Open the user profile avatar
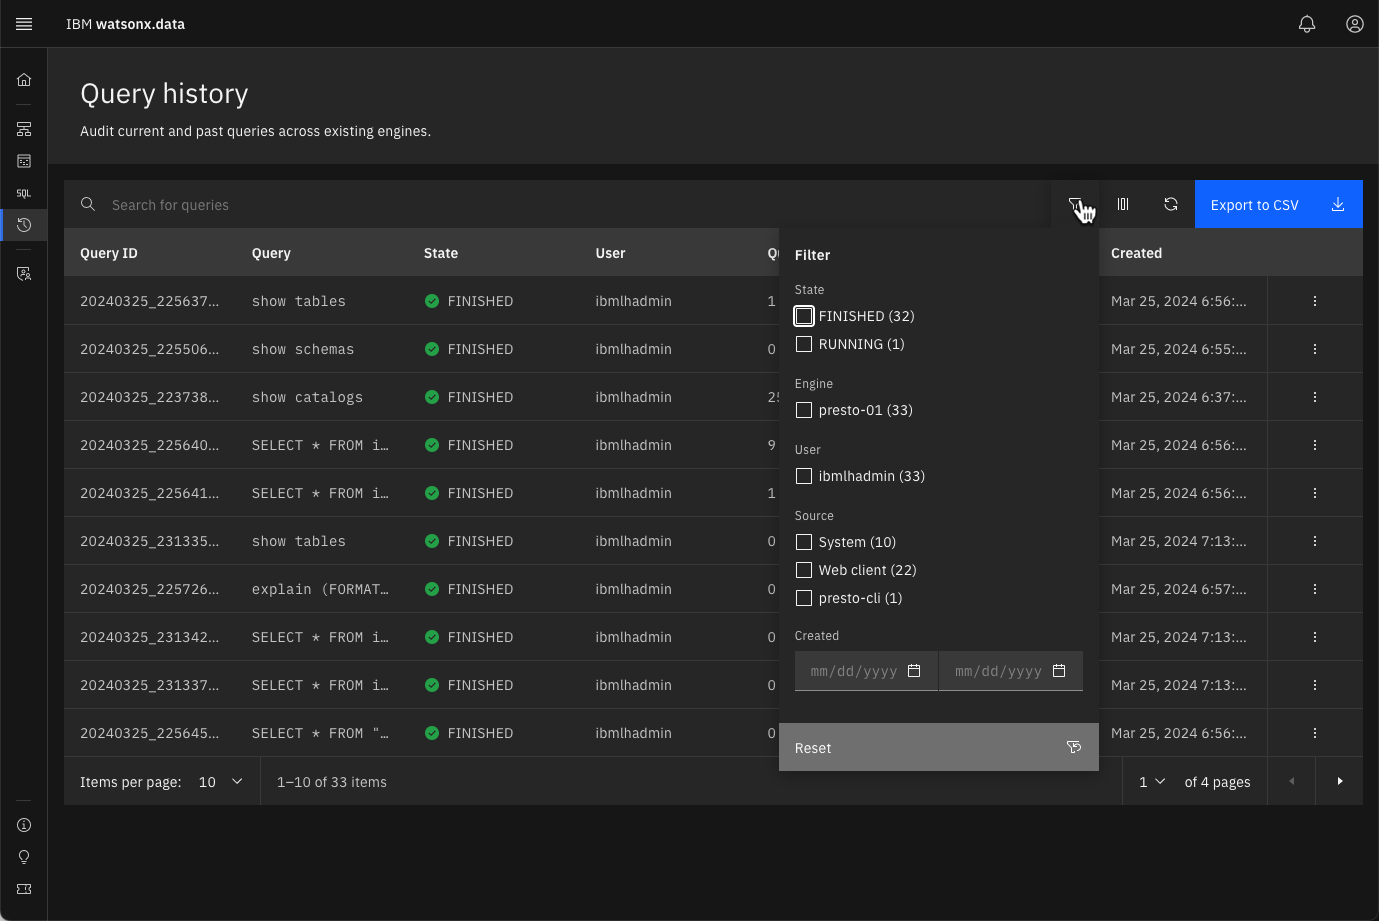 coord(1355,24)
